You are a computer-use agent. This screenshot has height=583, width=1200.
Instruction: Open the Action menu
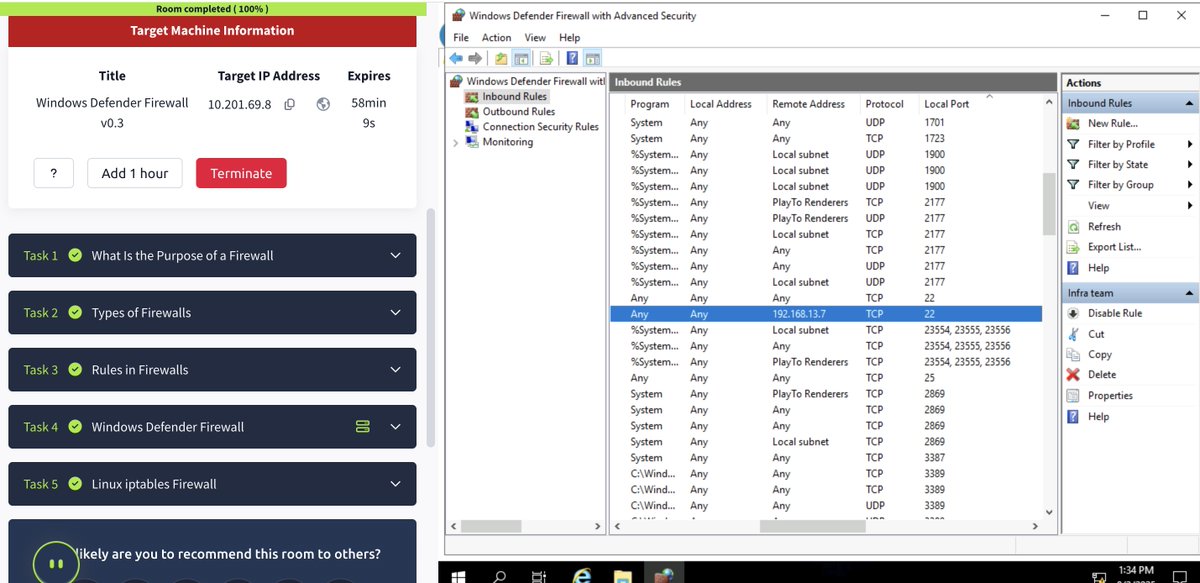(496, 37)
